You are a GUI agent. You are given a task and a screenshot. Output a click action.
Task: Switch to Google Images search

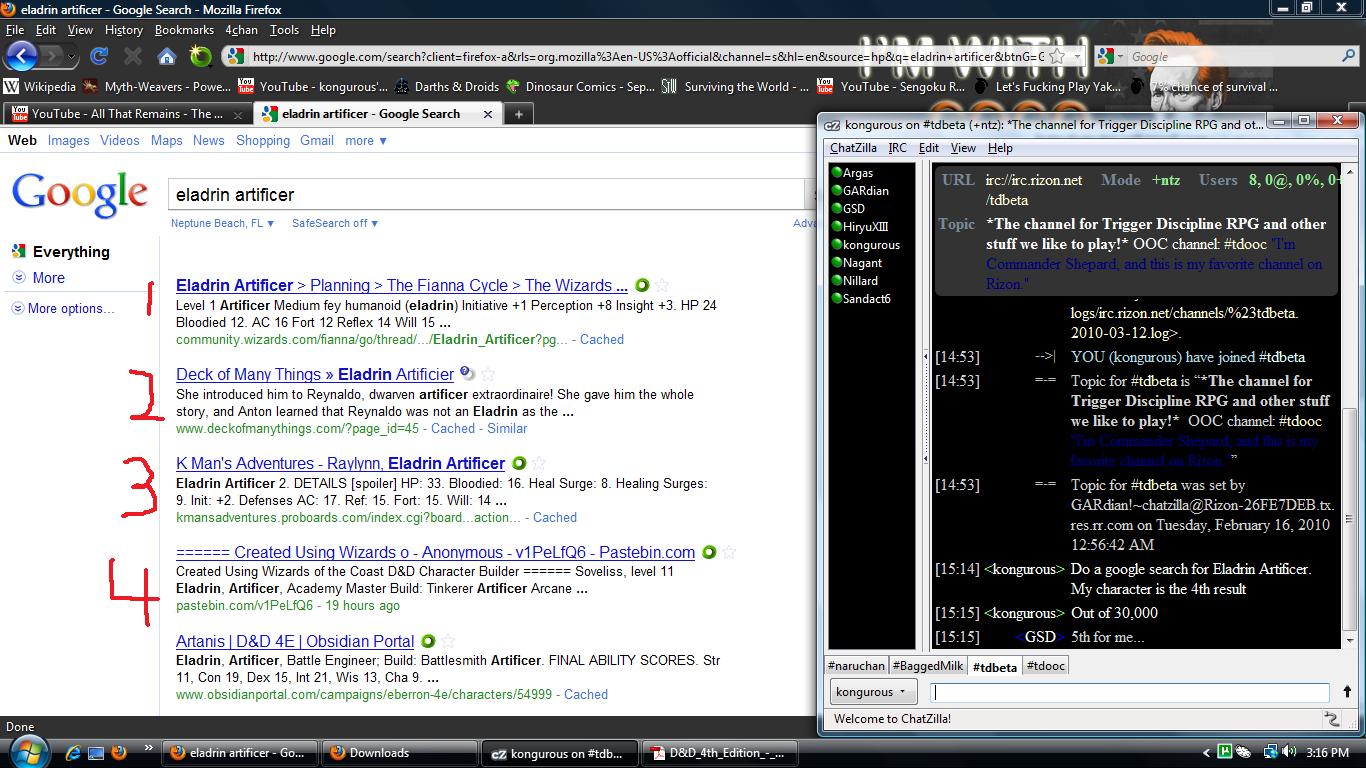(68, 141)
